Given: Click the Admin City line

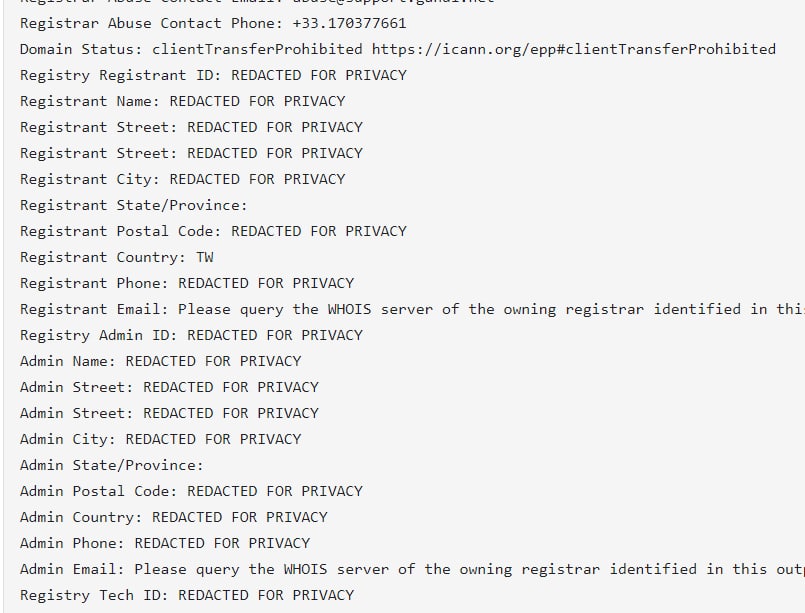Looking at the screenshot, I should pos(160,439).
